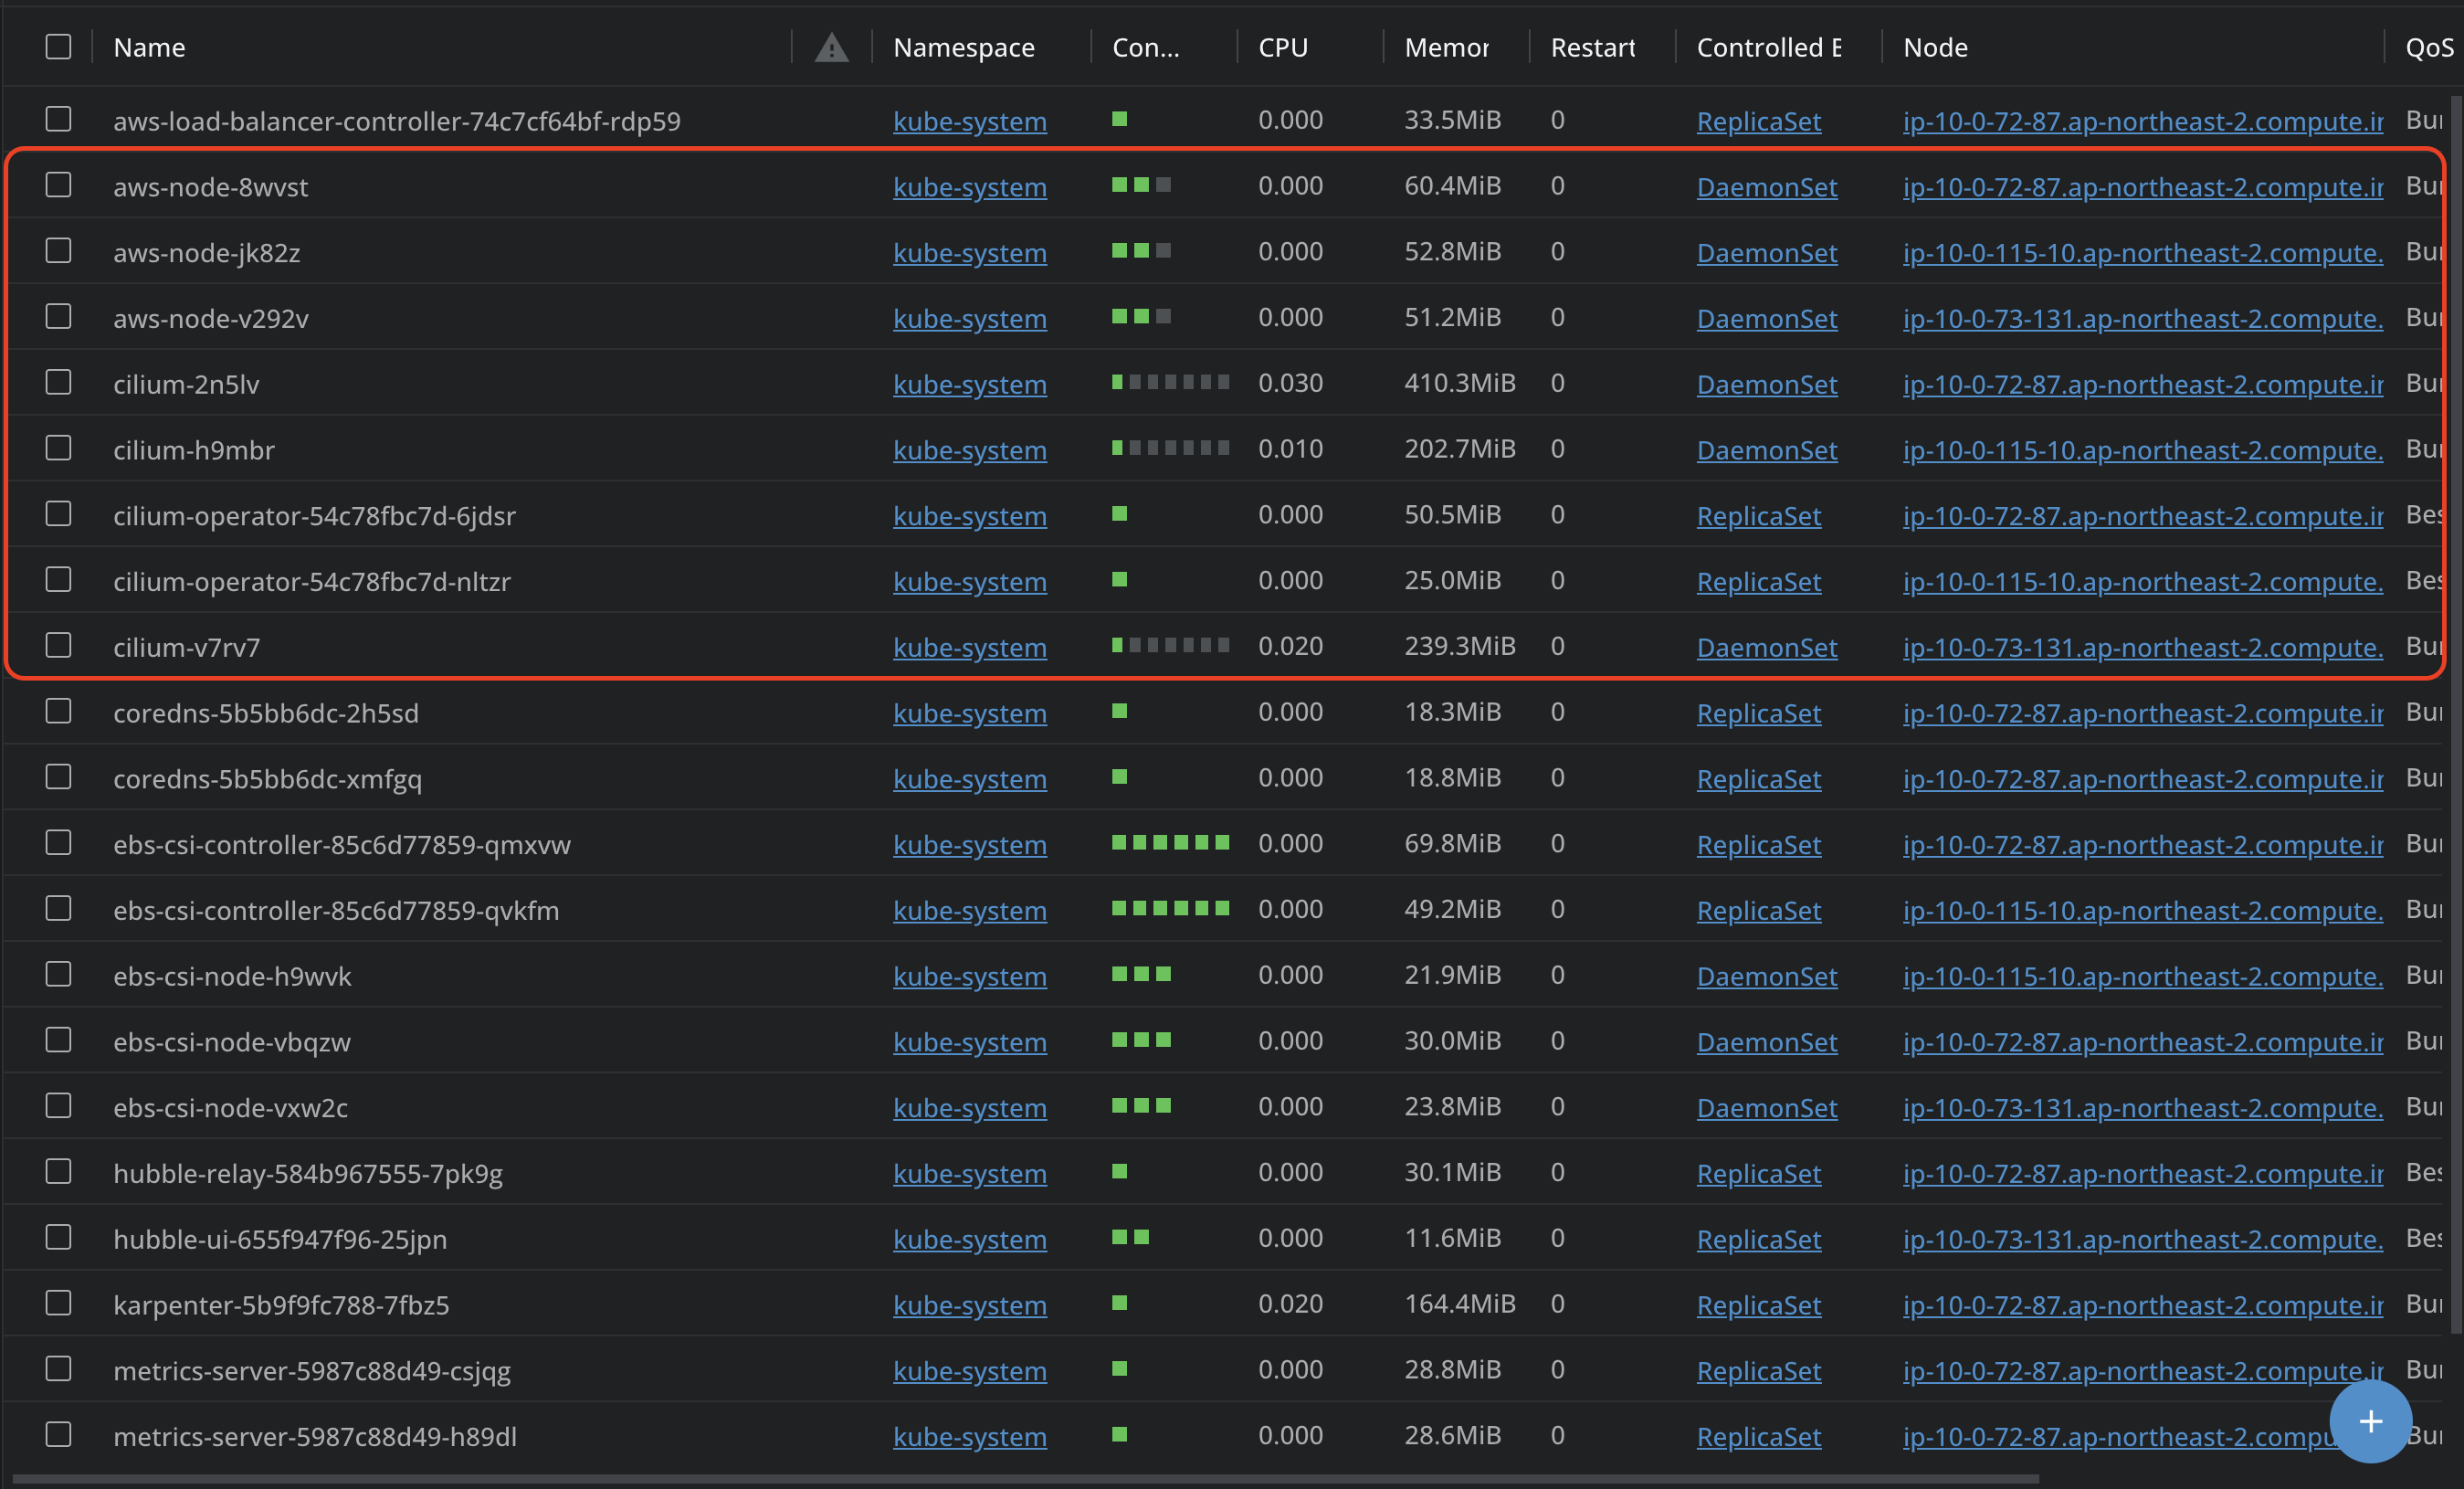Open pod metrics-server-5987c88d49-csjqg by name

(311, 1370)
